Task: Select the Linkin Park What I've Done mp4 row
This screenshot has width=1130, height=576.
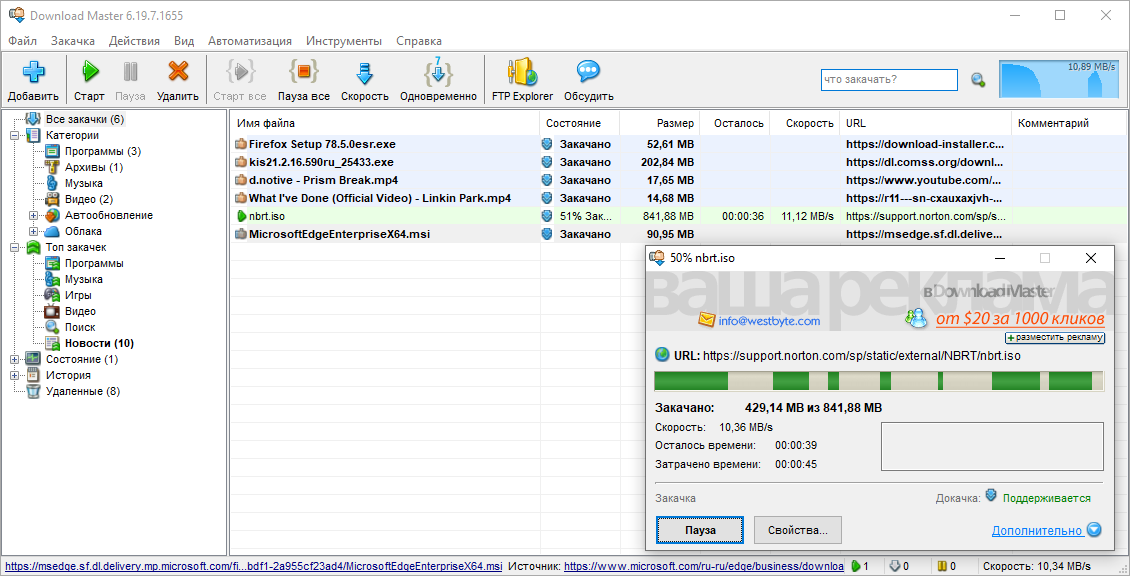Action: point(677,198)
